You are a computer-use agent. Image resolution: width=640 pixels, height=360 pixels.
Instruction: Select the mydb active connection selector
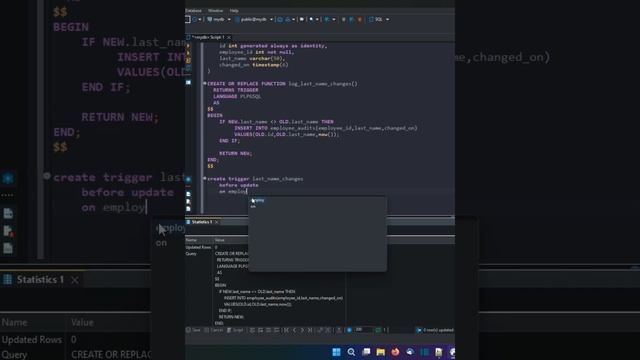(216, 19)
